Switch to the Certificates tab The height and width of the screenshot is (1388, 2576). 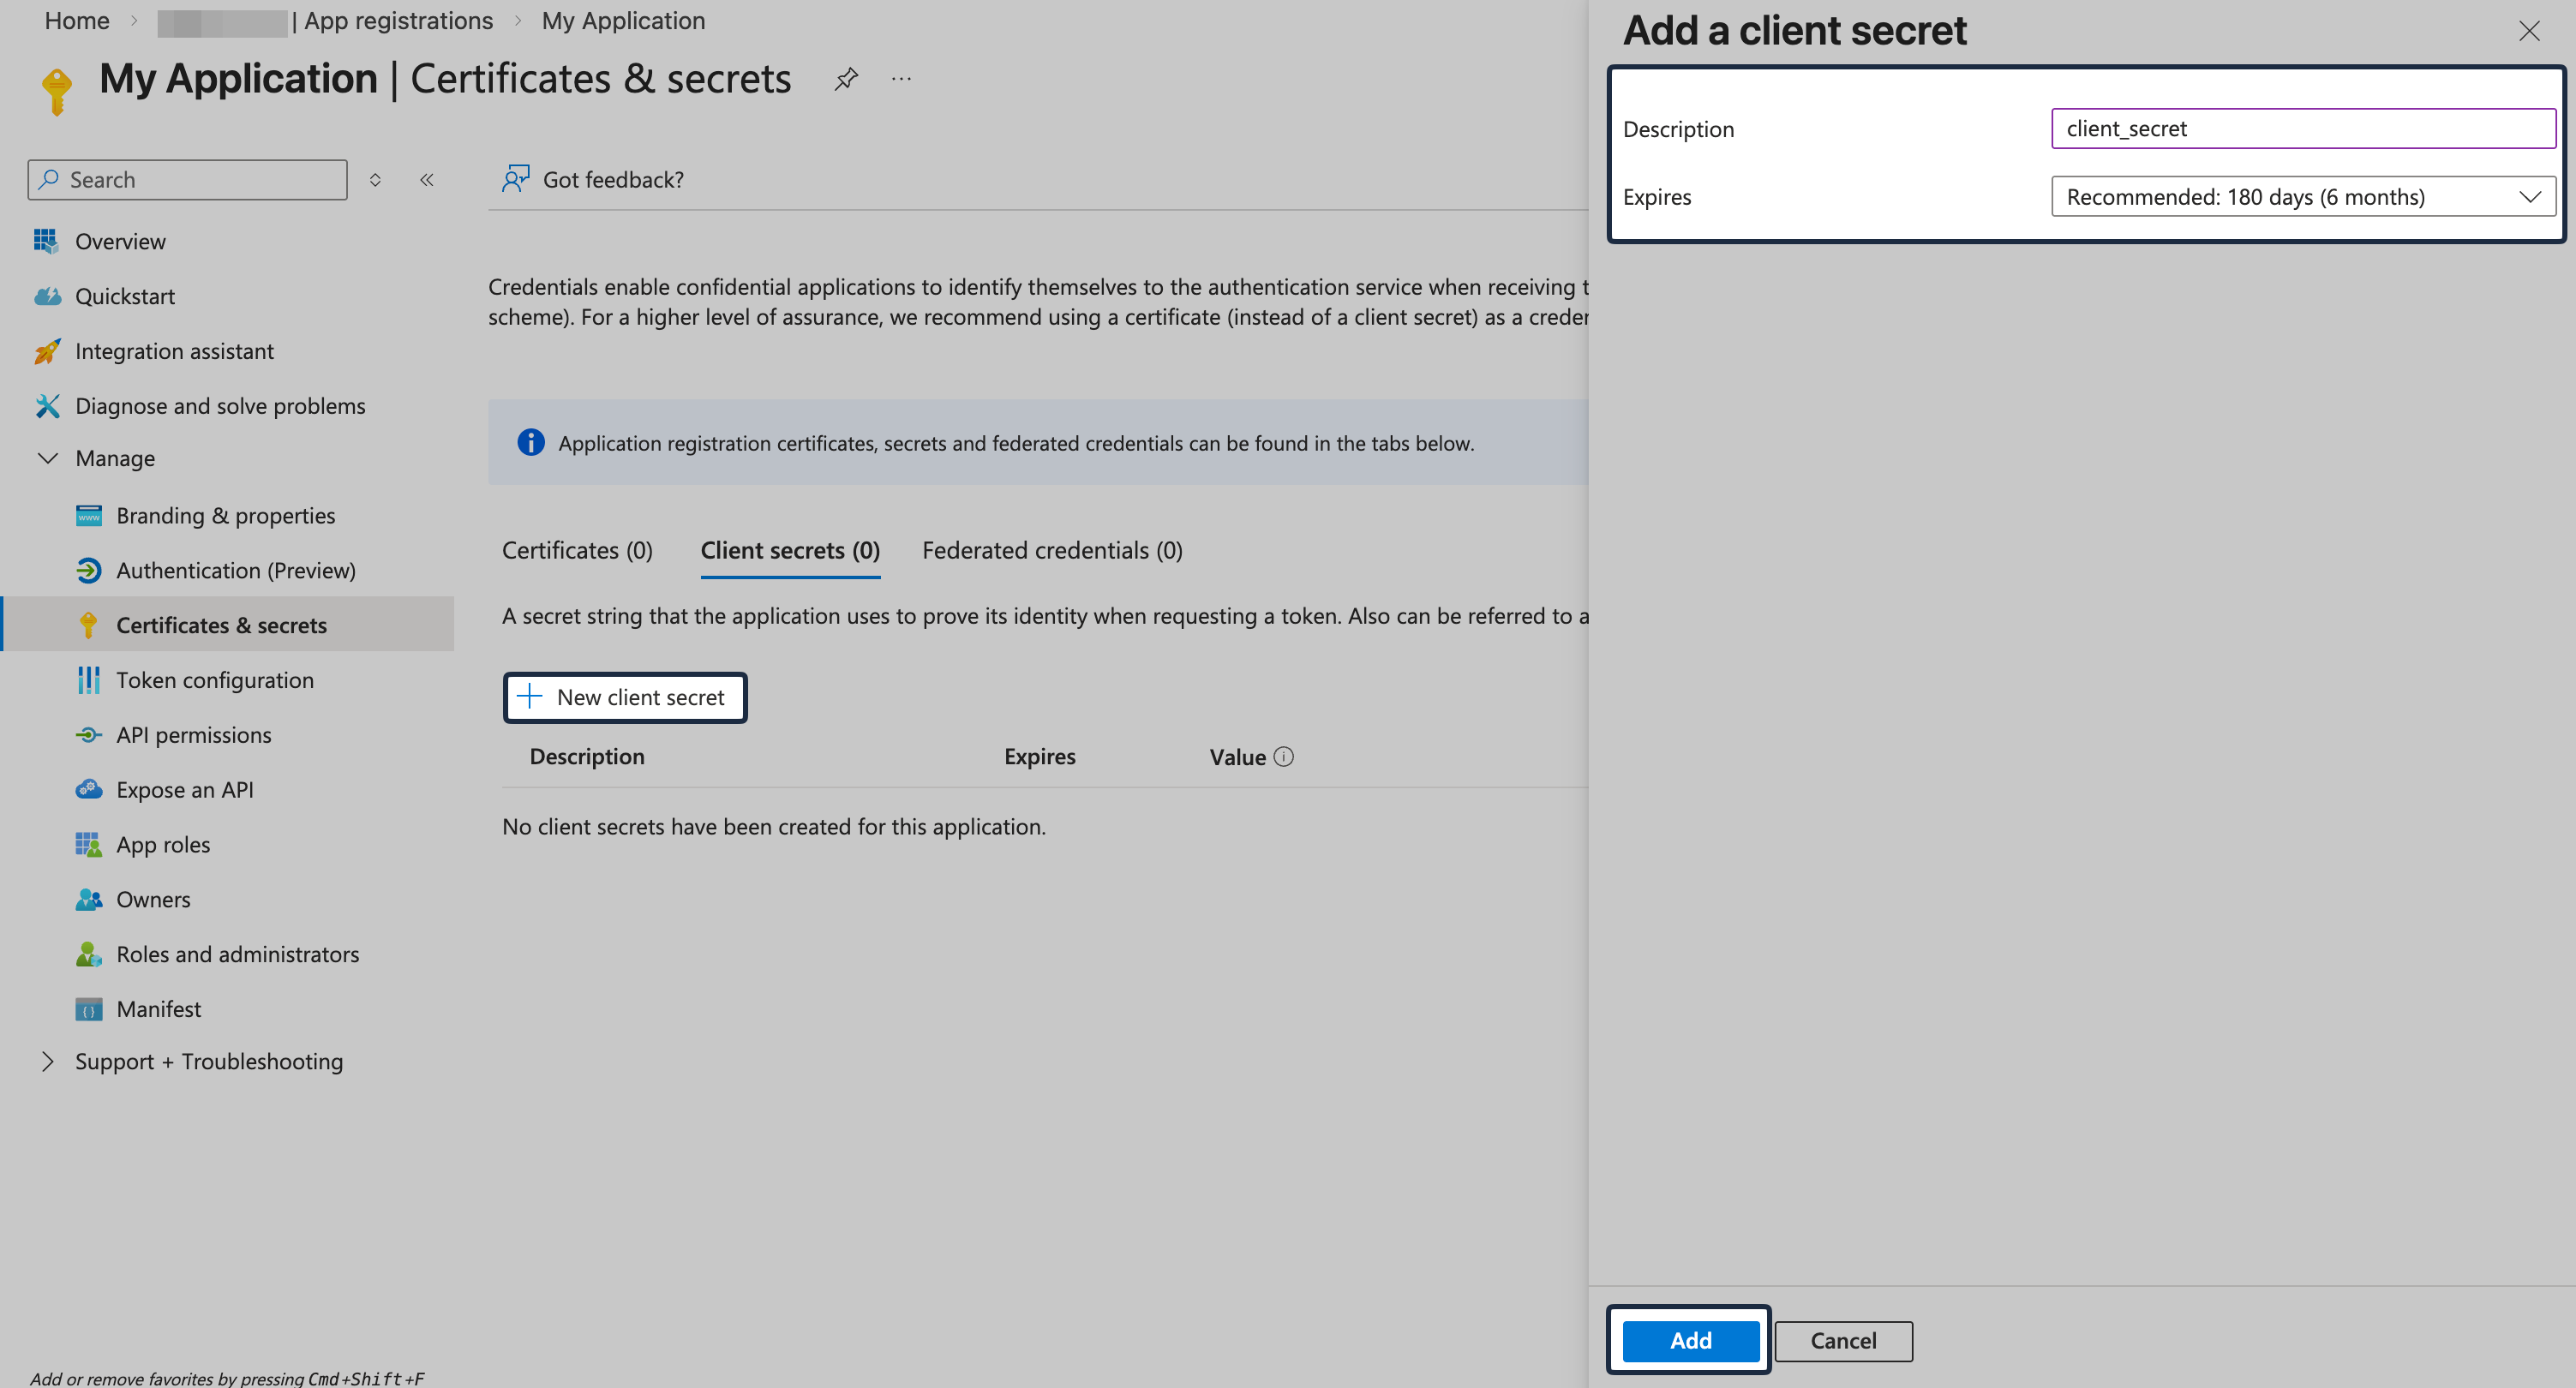coord(577,550)
